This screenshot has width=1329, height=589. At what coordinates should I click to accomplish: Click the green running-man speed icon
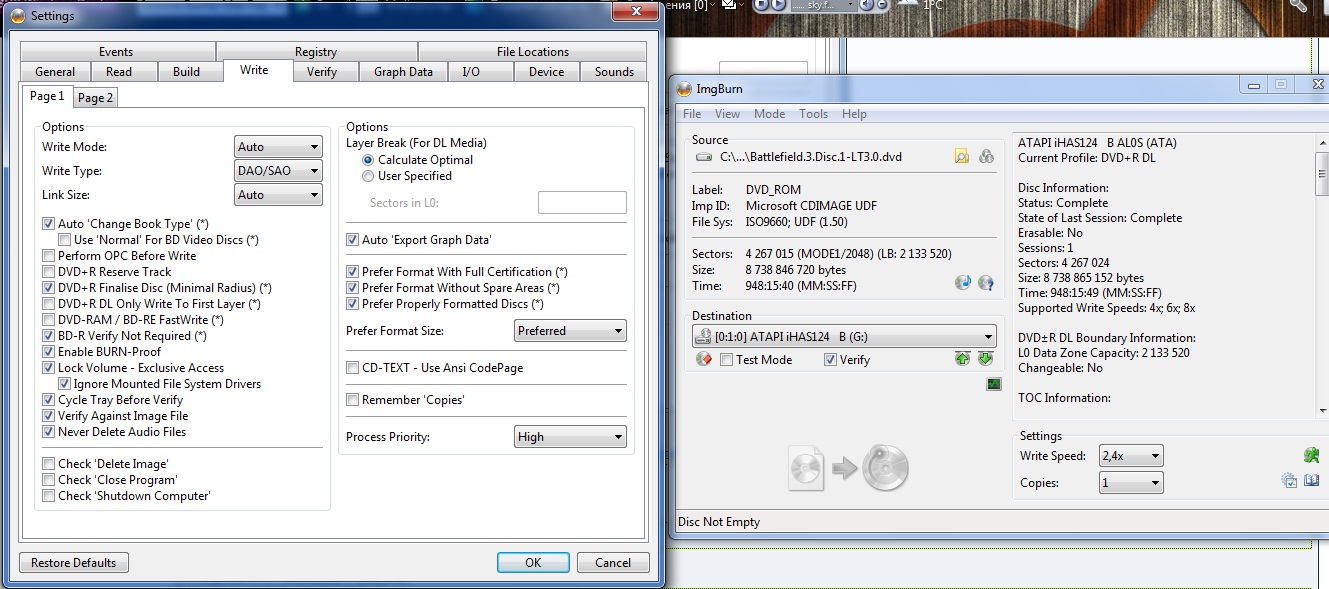pos(1311,455)
